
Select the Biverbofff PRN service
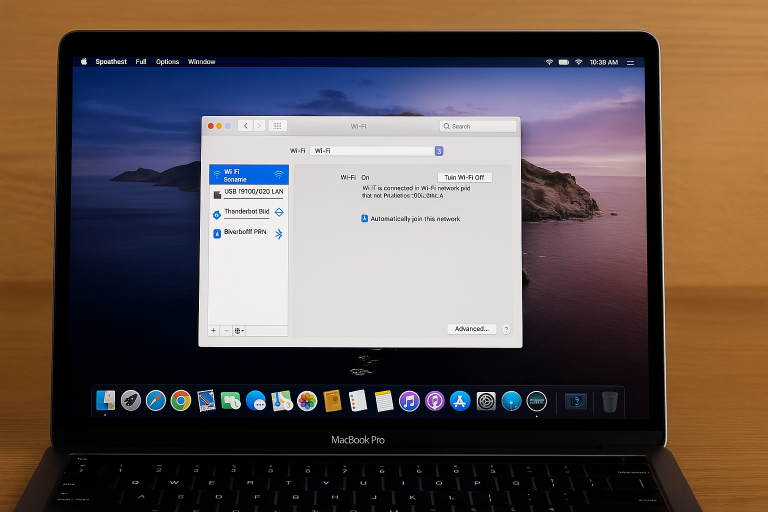click(249, 233)
